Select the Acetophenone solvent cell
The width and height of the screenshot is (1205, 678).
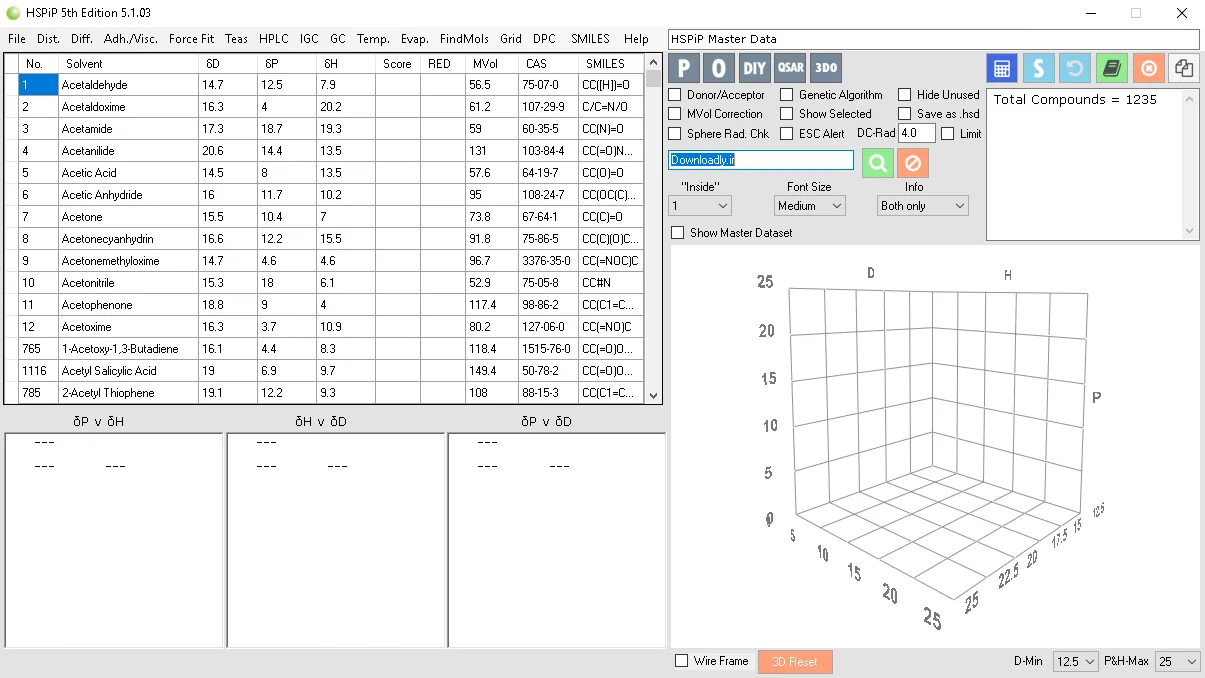tap(128, 305)
